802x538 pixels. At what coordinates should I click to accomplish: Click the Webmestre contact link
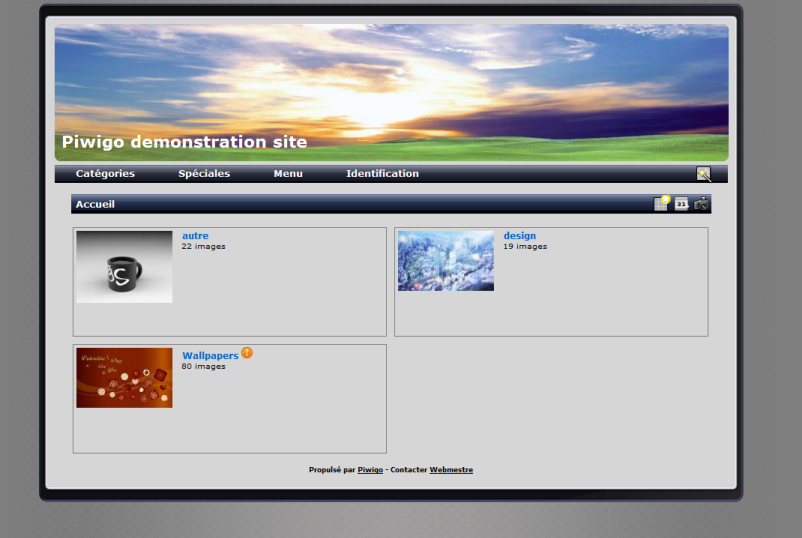tap(451, 470)
